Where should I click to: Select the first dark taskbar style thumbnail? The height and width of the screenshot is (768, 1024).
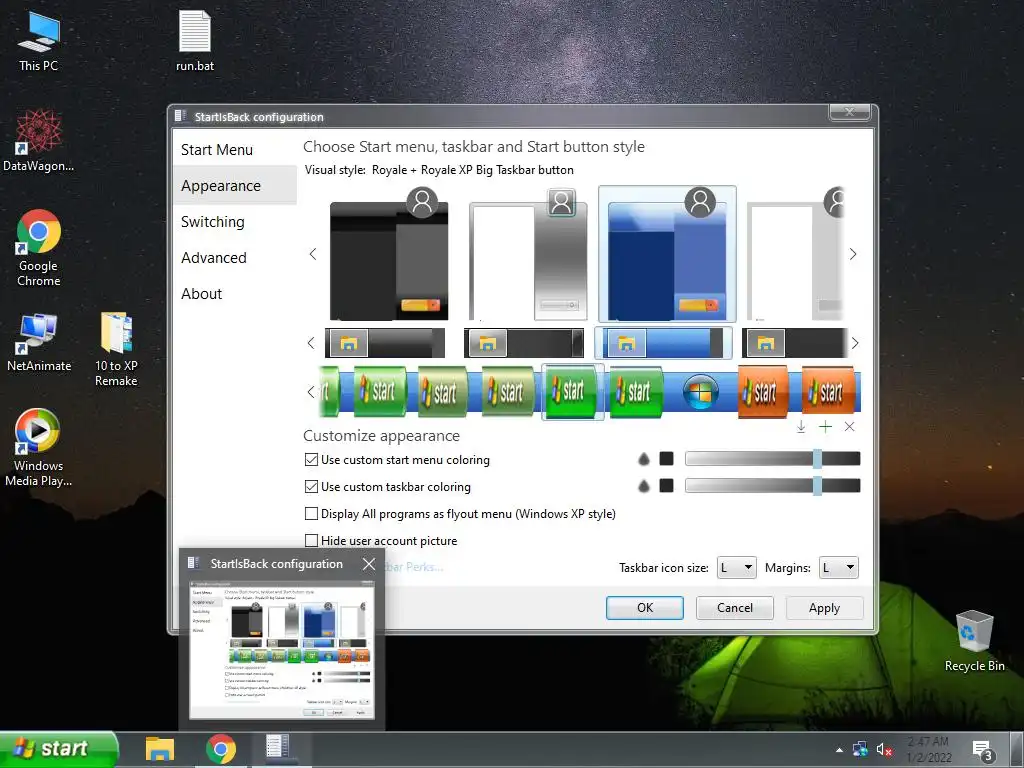pos(385,343)
